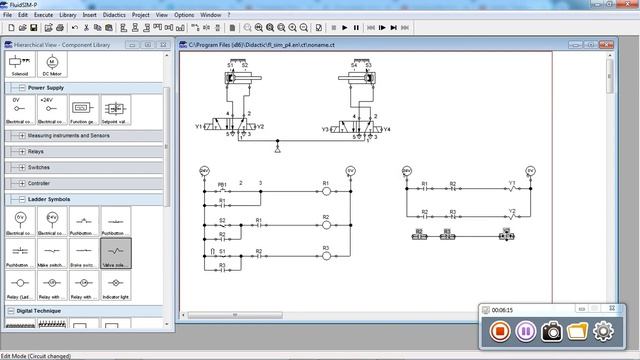Image resolution: width=640 pixels, height=360 pixels.
Task: Open the View menu
Action: coord(162,15)
